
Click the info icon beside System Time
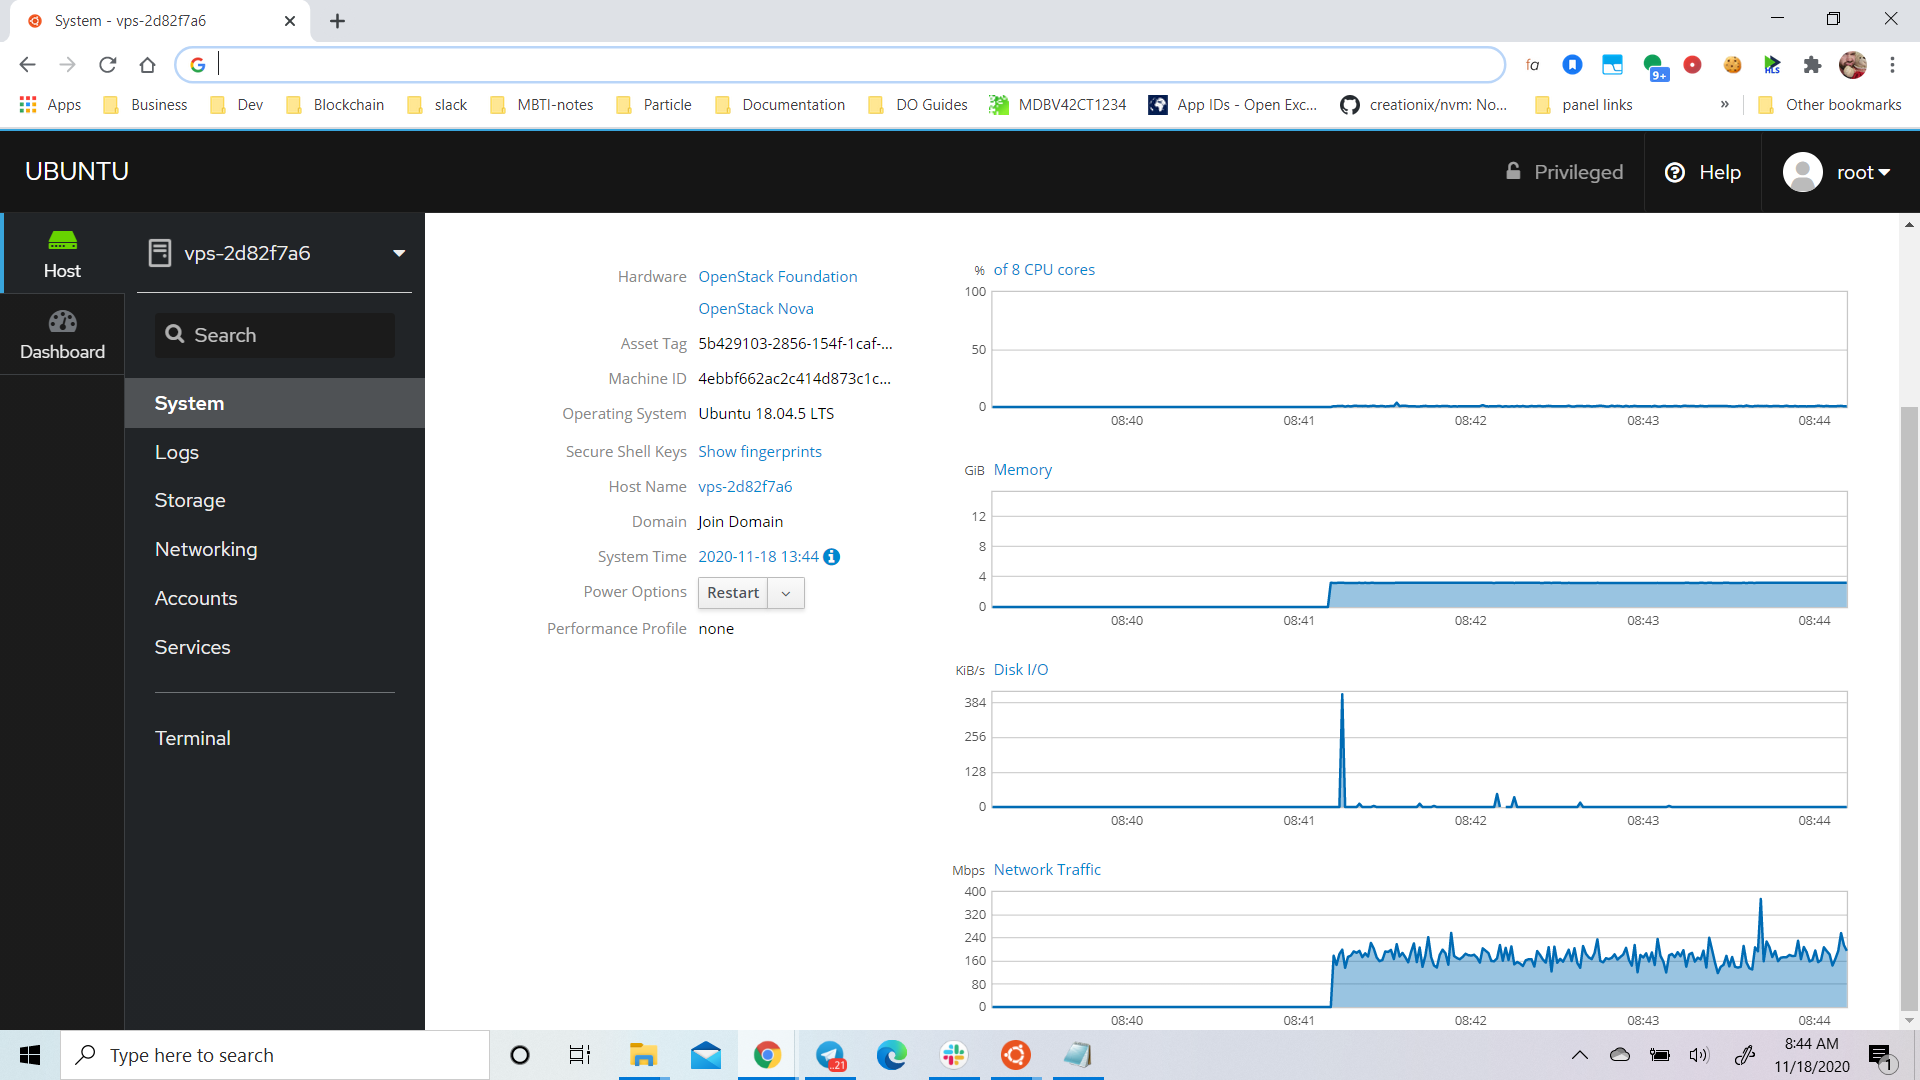pyautogui.click(x=831, y=557)
